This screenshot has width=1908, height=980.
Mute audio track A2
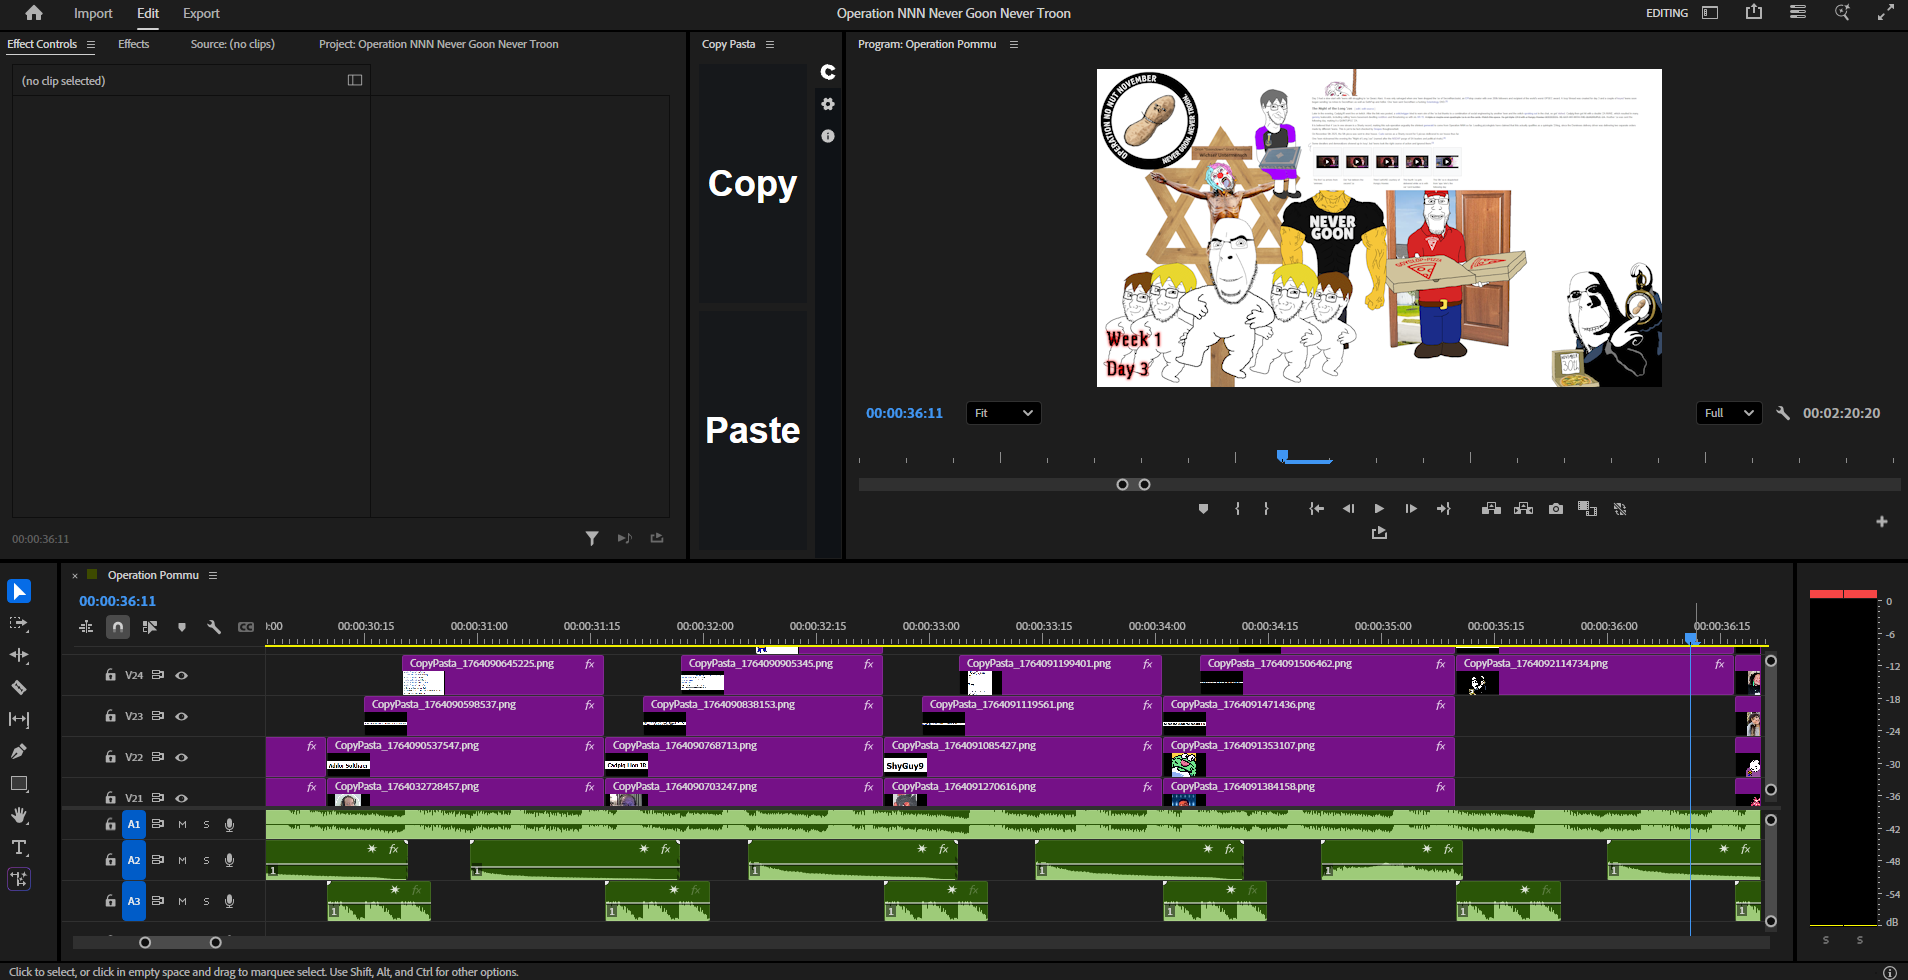(182, 860)
